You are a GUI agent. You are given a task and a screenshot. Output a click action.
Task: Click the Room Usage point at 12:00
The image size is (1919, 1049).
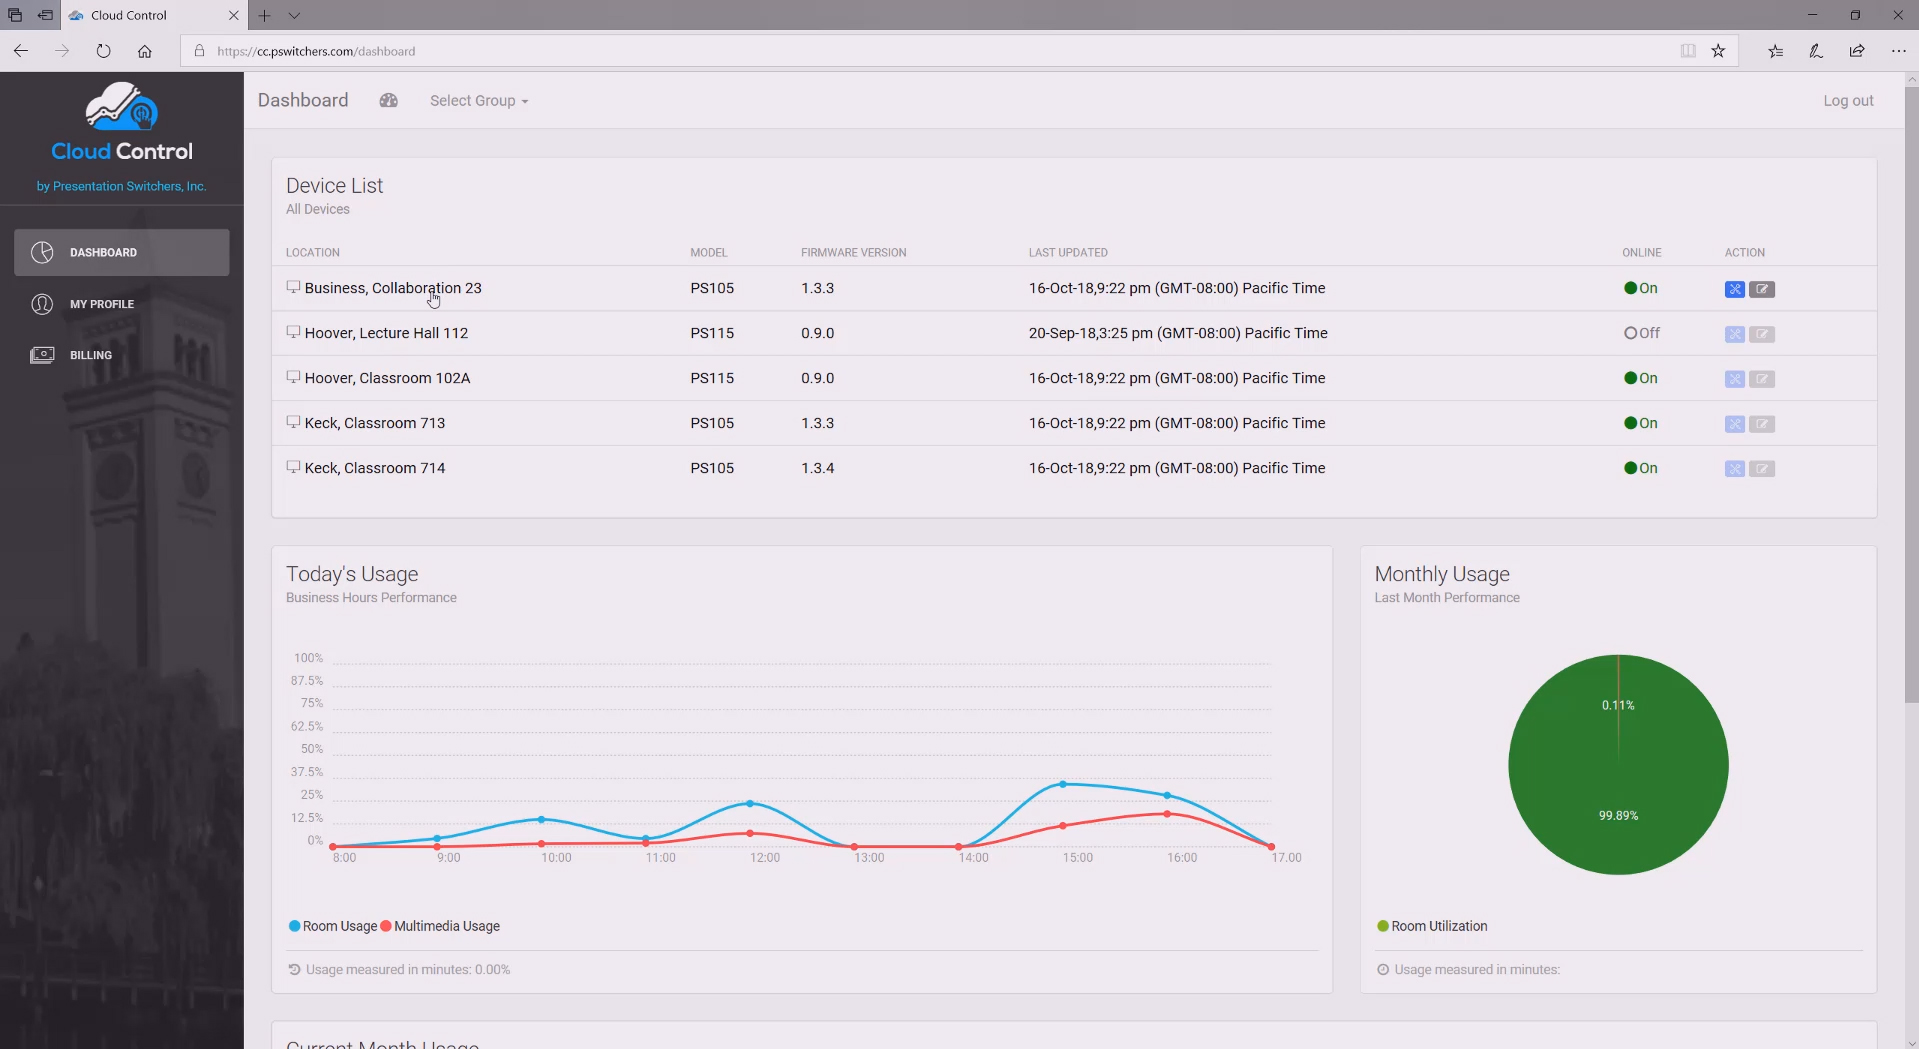pos(750,803)
